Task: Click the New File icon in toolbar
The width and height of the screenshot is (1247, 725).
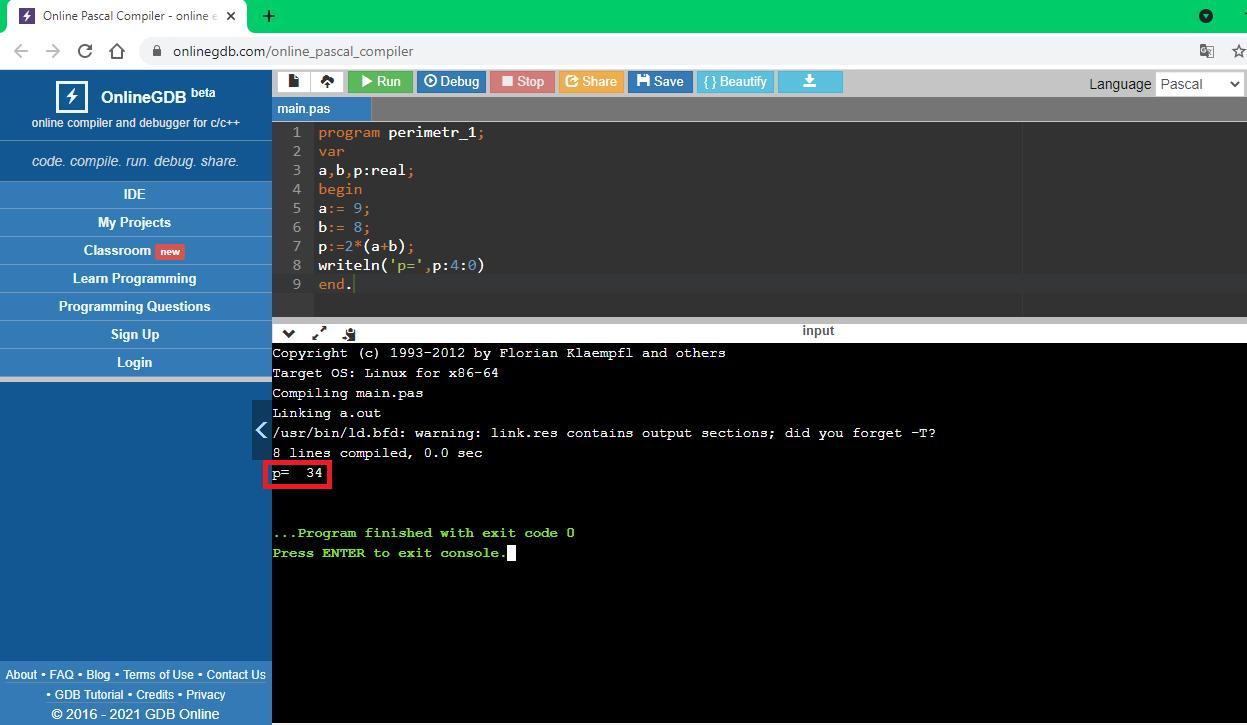Action: pyautogui.click(x=293, y=81)
